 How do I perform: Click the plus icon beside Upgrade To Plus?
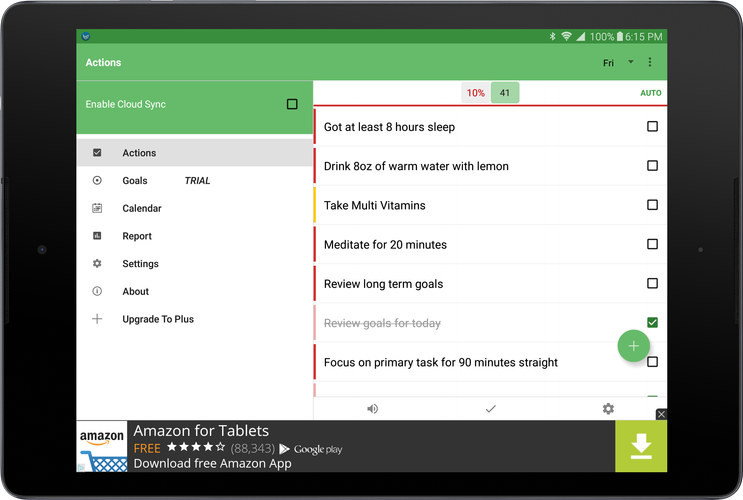97,319
